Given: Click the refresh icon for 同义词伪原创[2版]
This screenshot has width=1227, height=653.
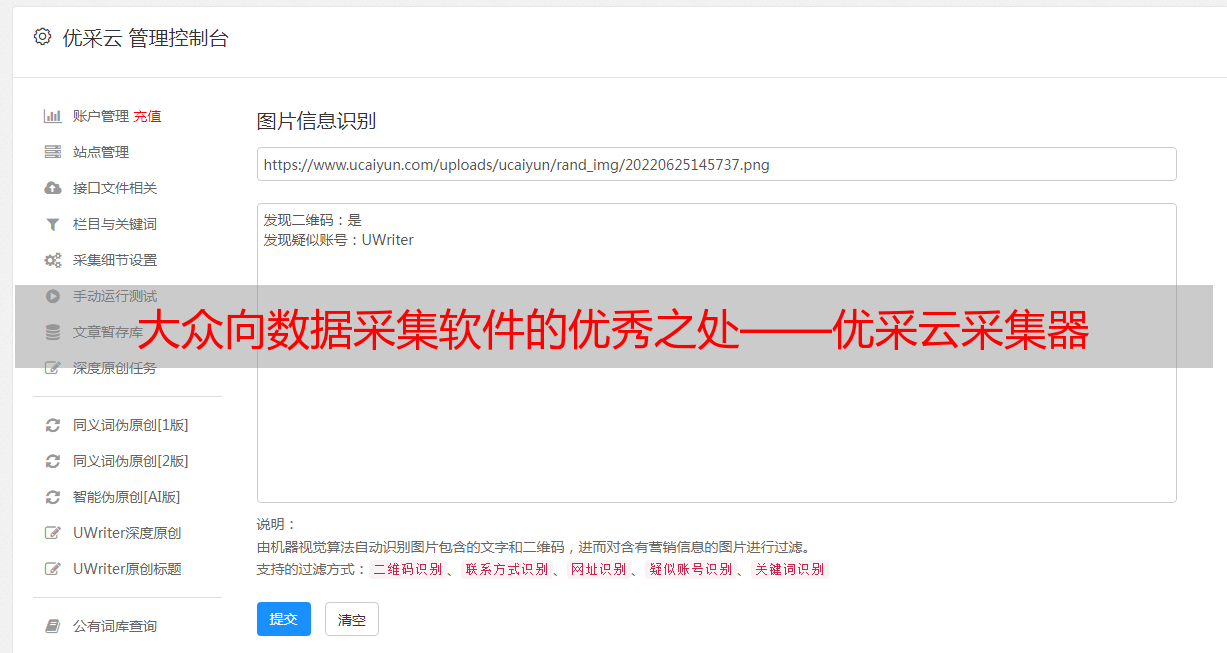Looking at the screenshot, I should (x=53, y=461).
